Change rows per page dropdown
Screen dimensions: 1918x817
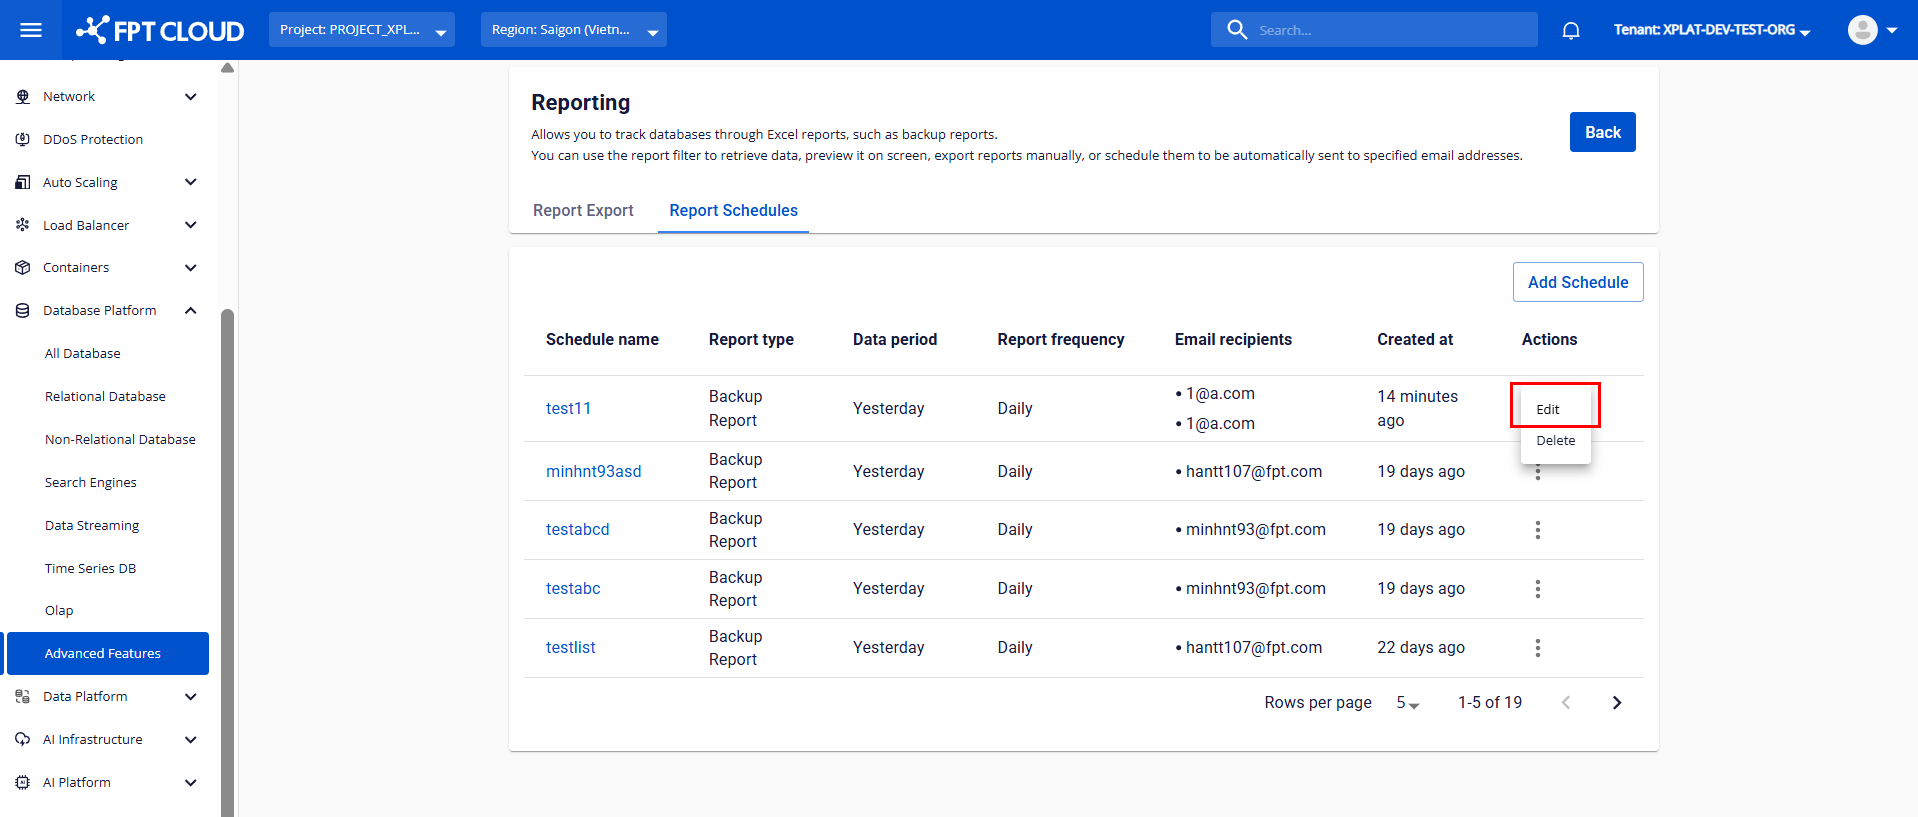tap(1408, 703)
